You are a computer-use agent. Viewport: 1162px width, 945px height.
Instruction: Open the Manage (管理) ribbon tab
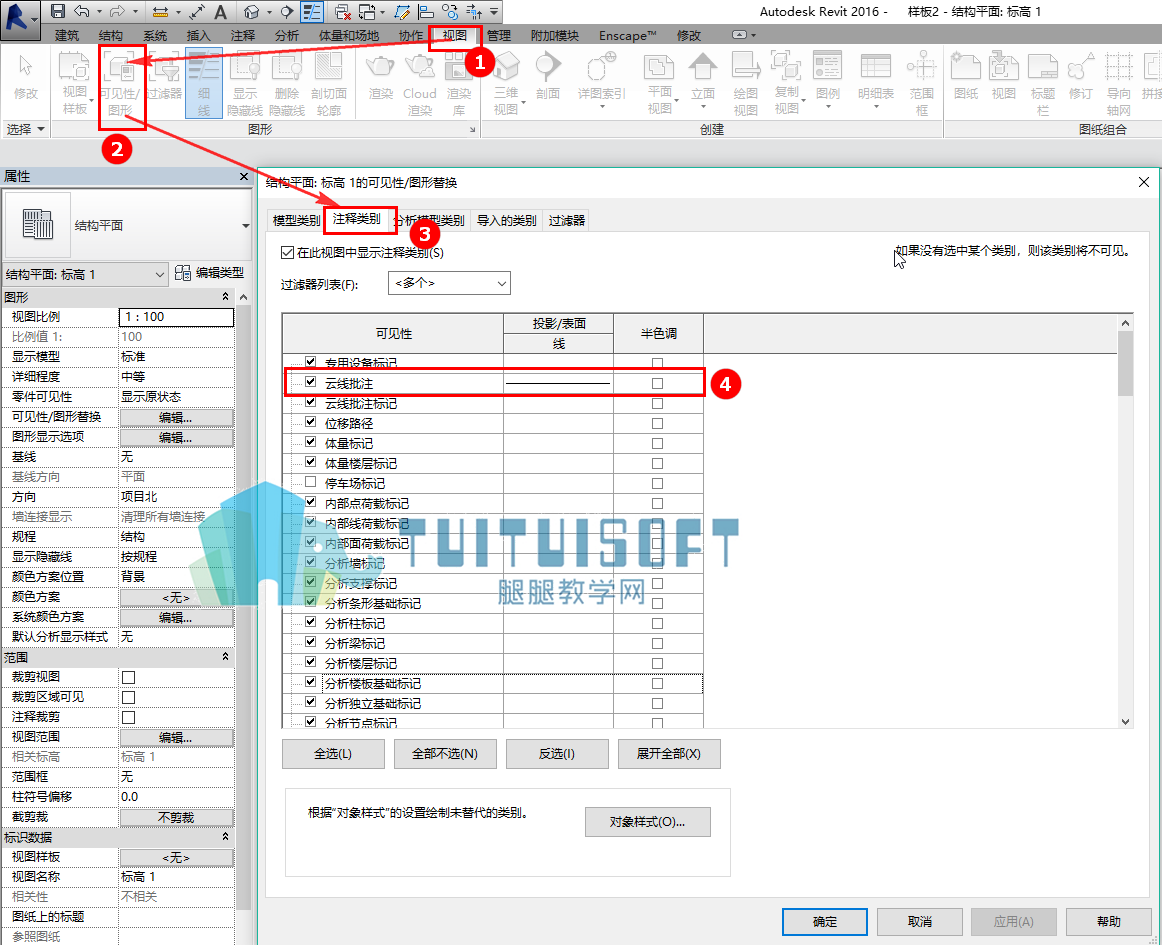click(x=499, y=36)
